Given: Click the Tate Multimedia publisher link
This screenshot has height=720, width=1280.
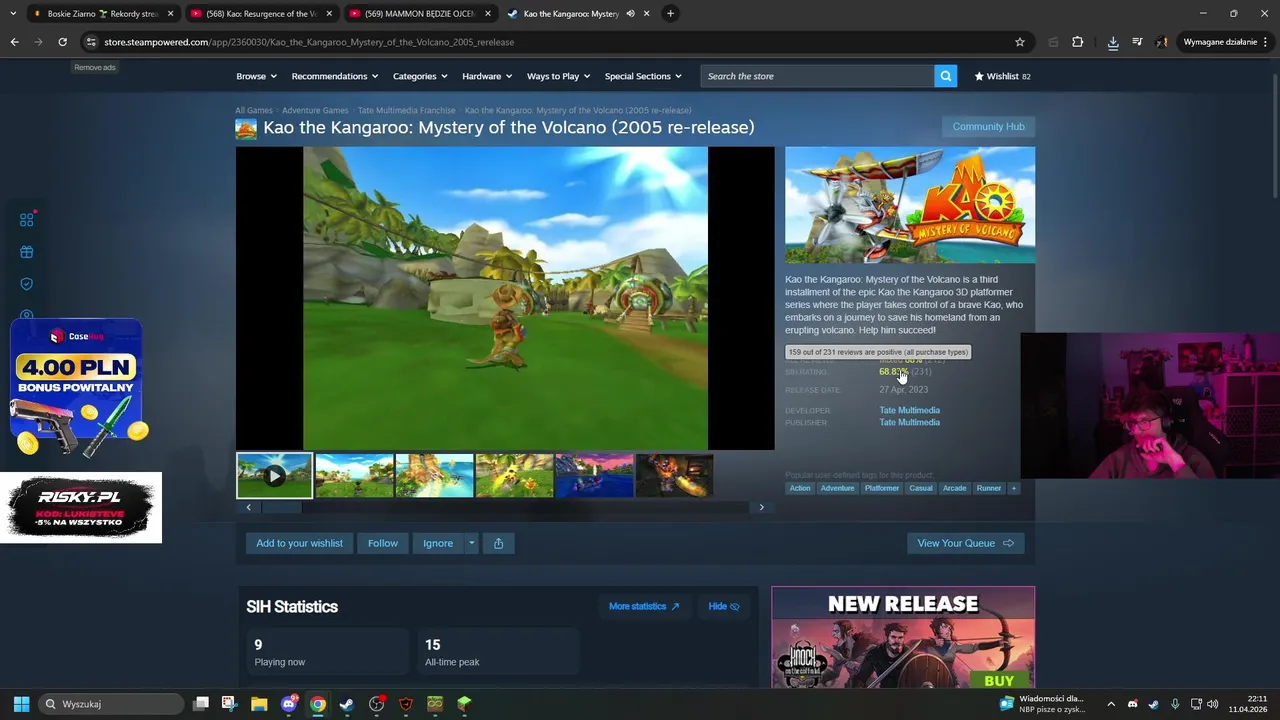Looking at the screenshot, I should pyautogui.click(x=909, y=422).
